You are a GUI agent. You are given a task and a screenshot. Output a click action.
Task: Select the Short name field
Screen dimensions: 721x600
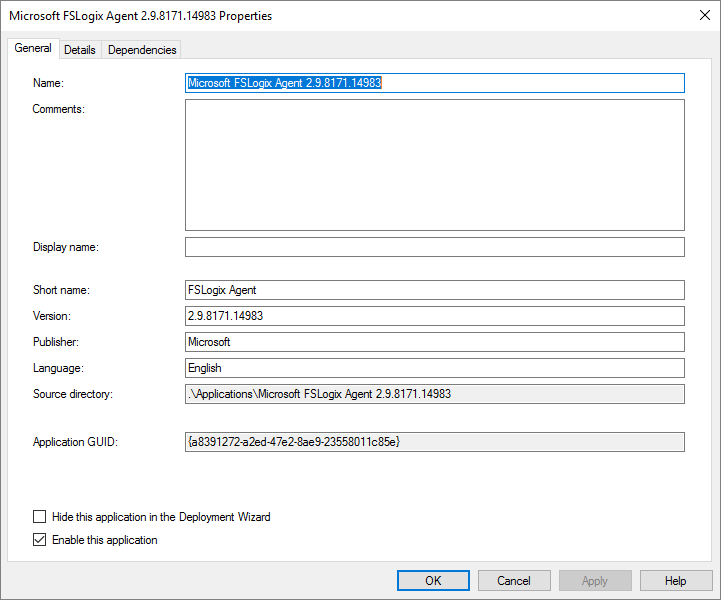434,290
